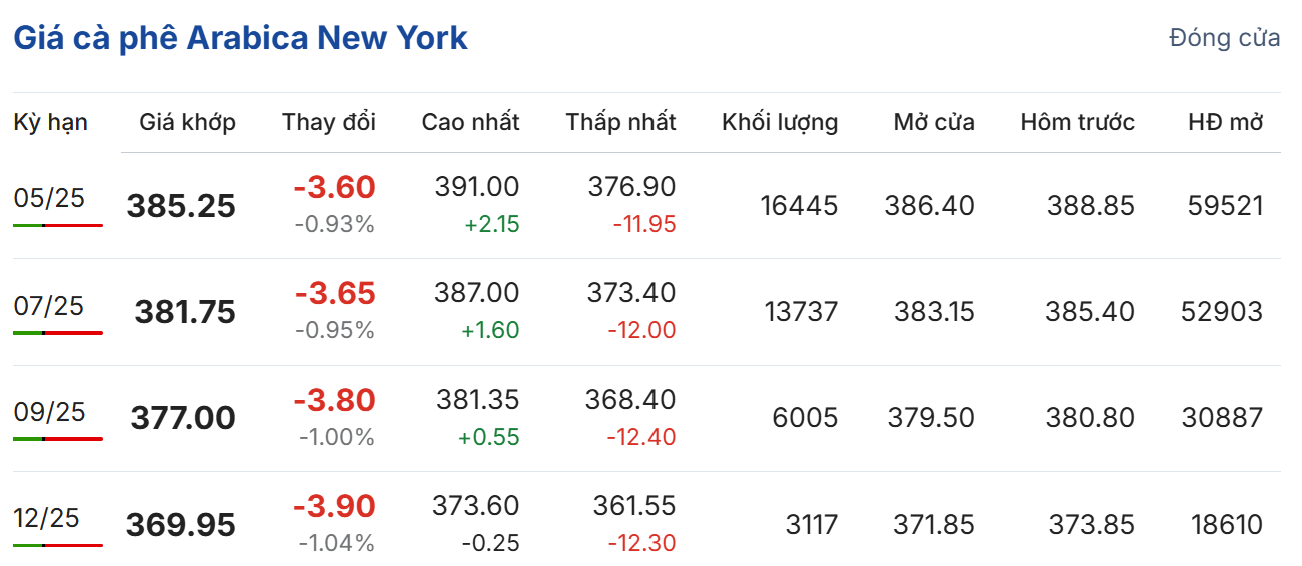
Task: Click the 'Khối lượng' column header
Action: (780, 123)
